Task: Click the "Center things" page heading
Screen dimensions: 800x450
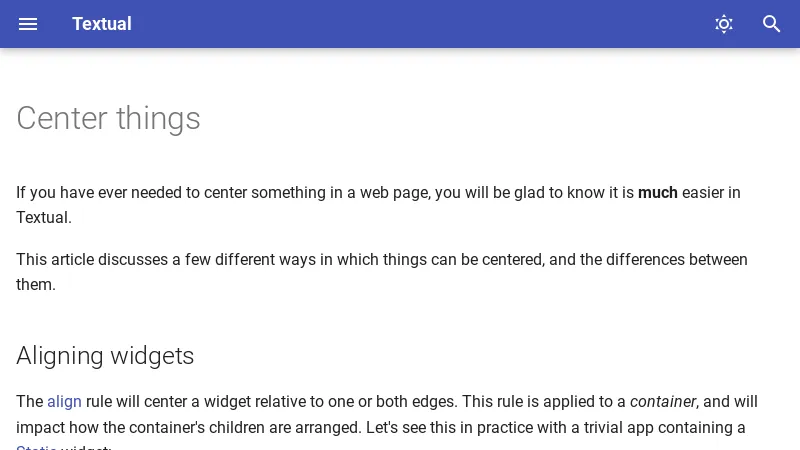Action: pos(108,118)
